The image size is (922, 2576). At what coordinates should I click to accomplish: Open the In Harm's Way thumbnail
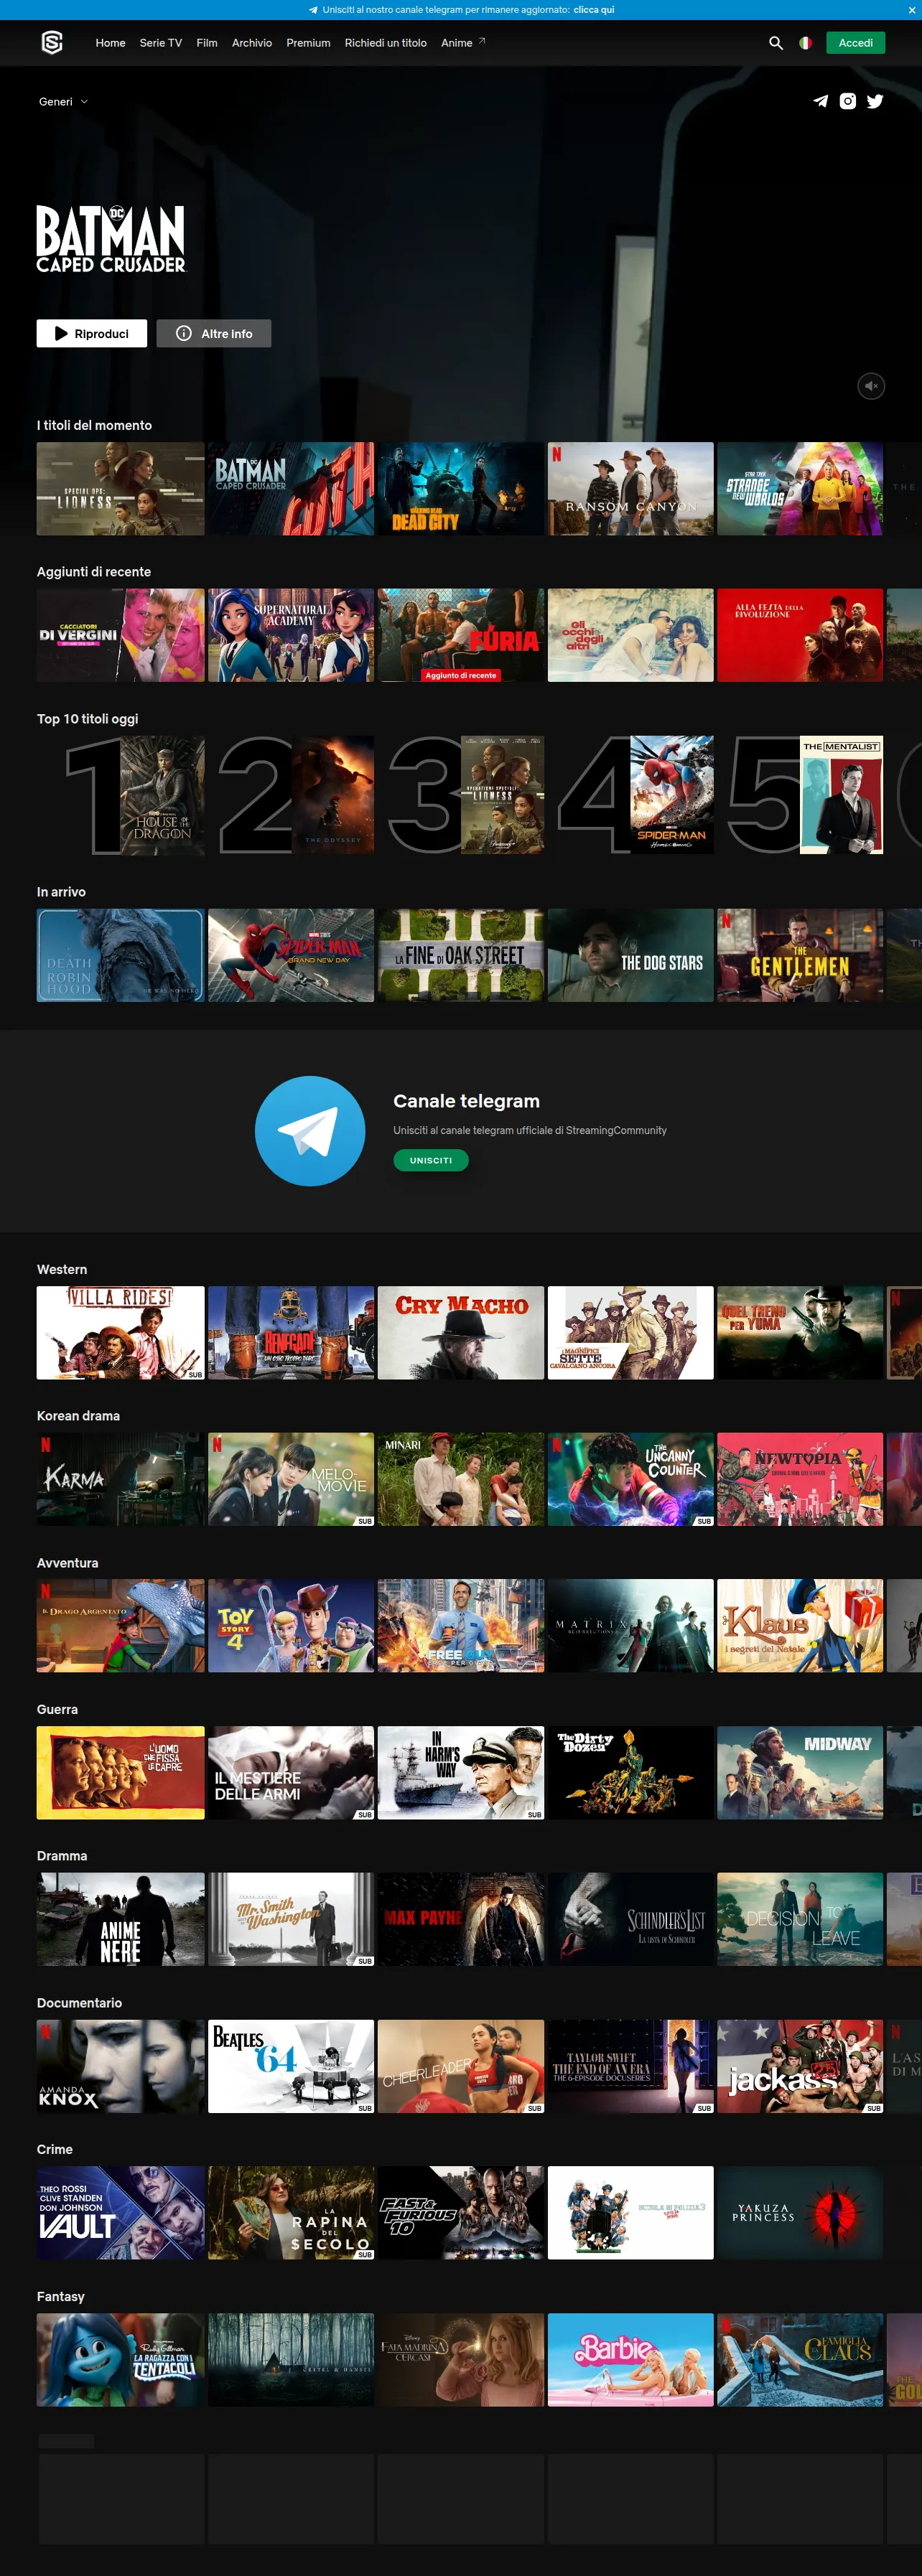pos(461,1773)
